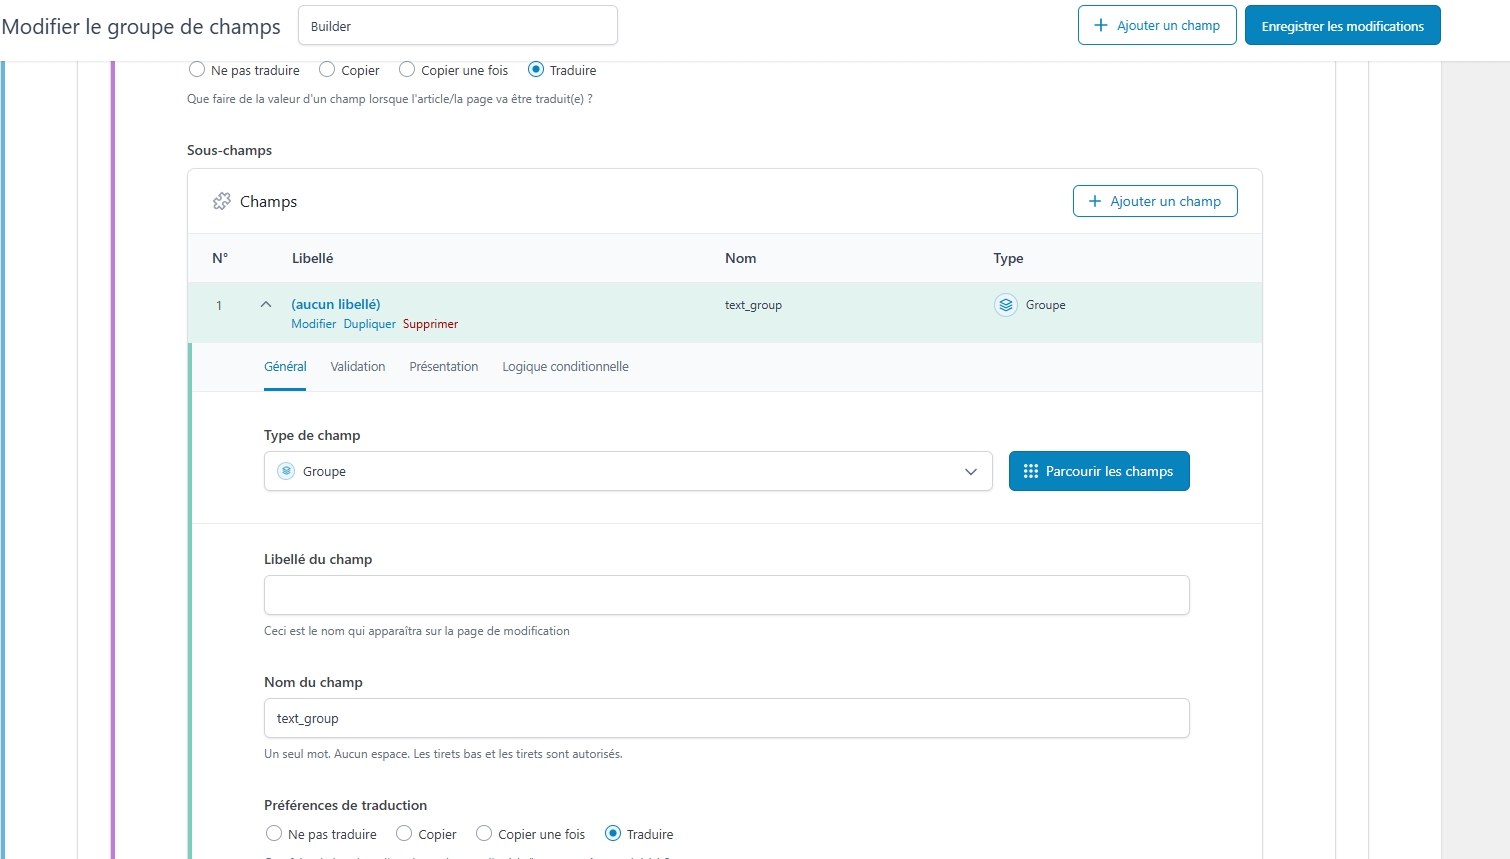Click the Libellé du champ text input
Image resolution: width=1510 pixels, height=859 pixels.
click(726, 595)
